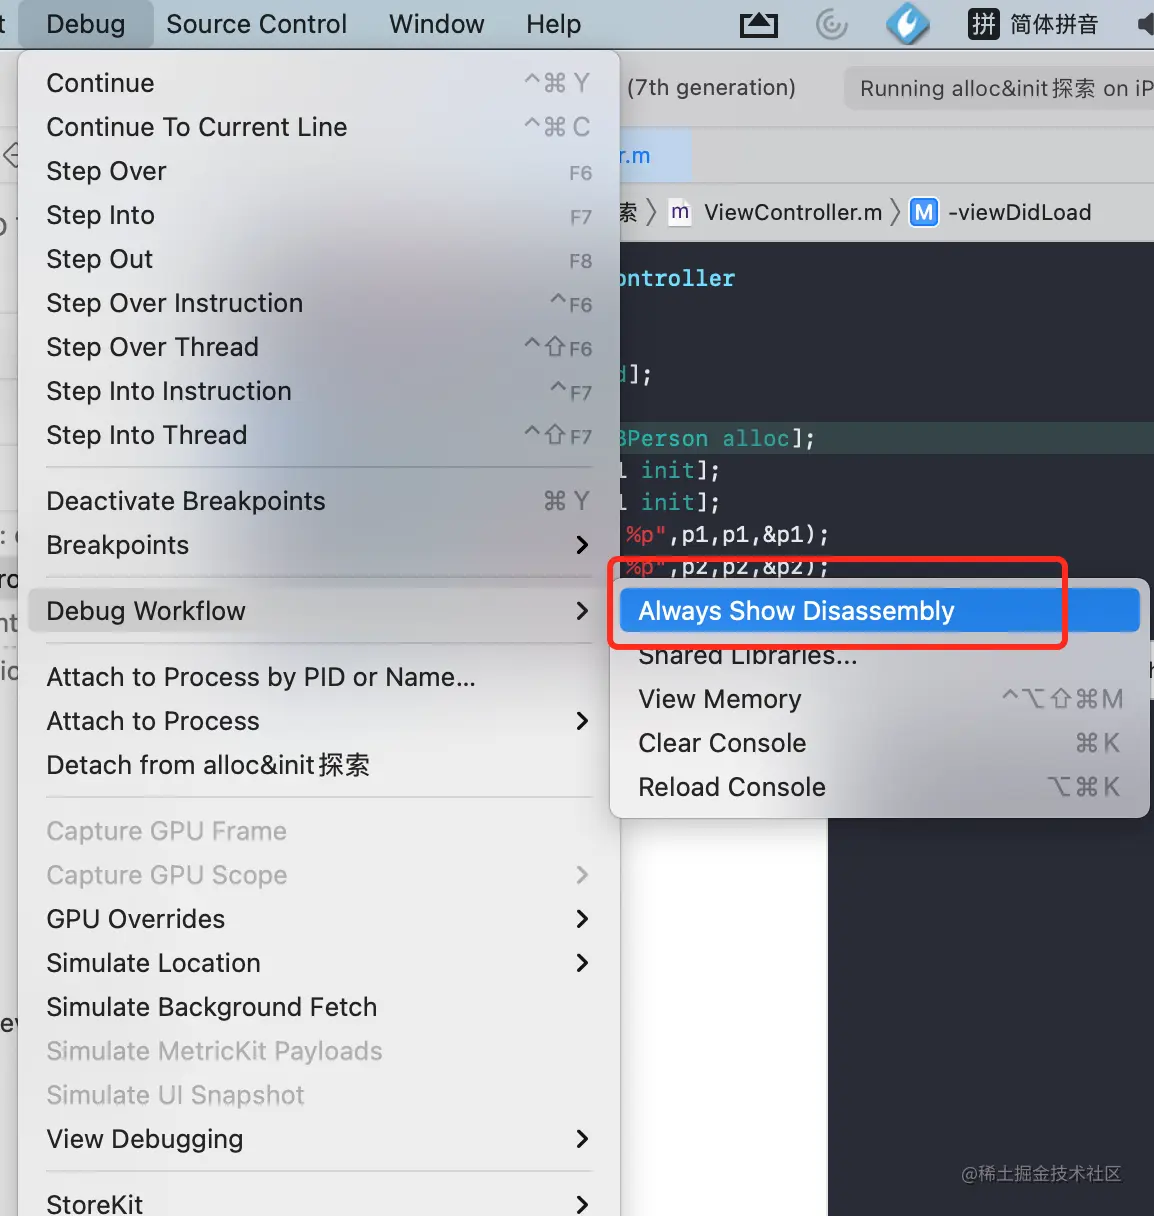Image resolution: width=1154 pixels, height=1216 pixels.
Task: Choose Clear Console
Action: pos(880,743)
